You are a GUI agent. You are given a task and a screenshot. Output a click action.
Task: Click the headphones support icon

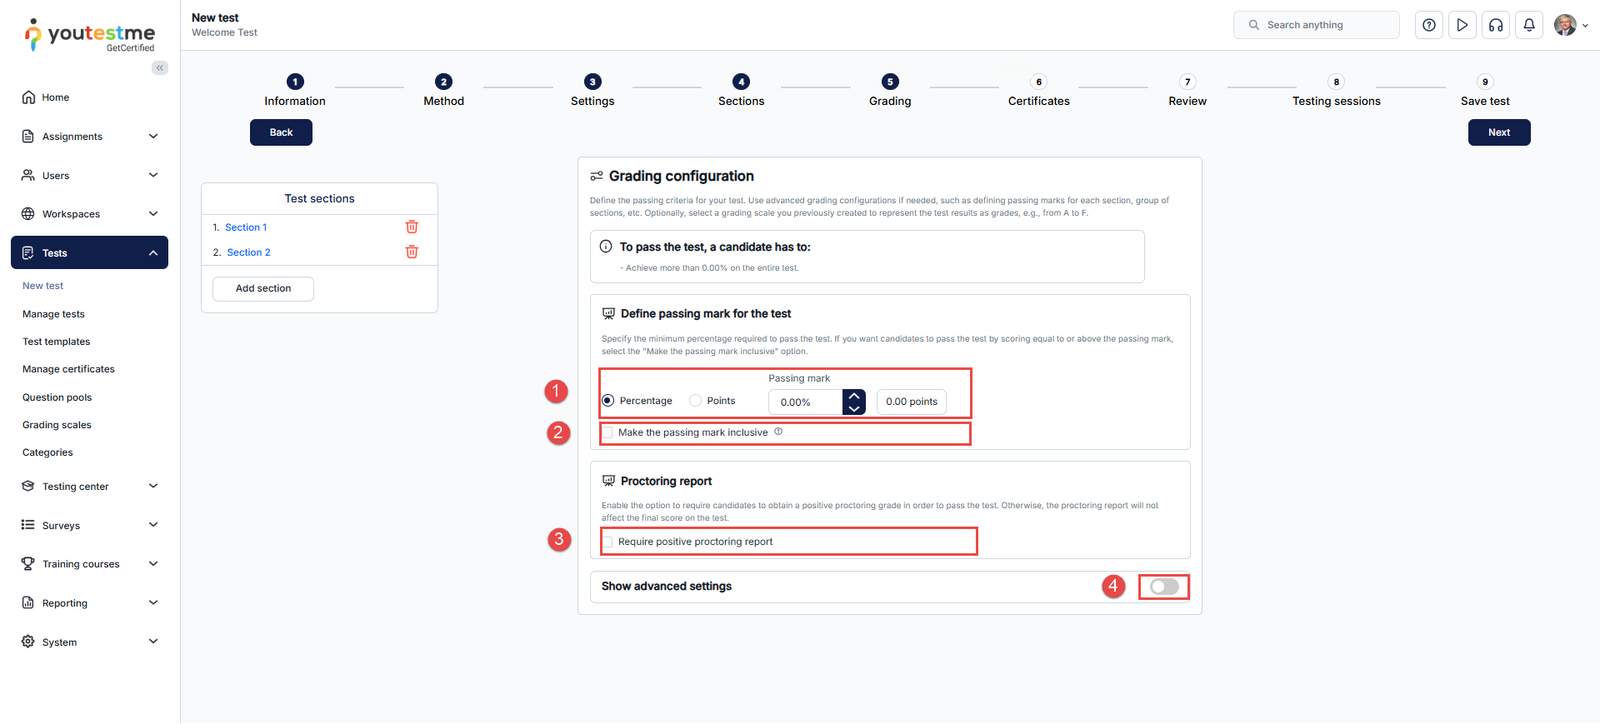pos(1496,25)
